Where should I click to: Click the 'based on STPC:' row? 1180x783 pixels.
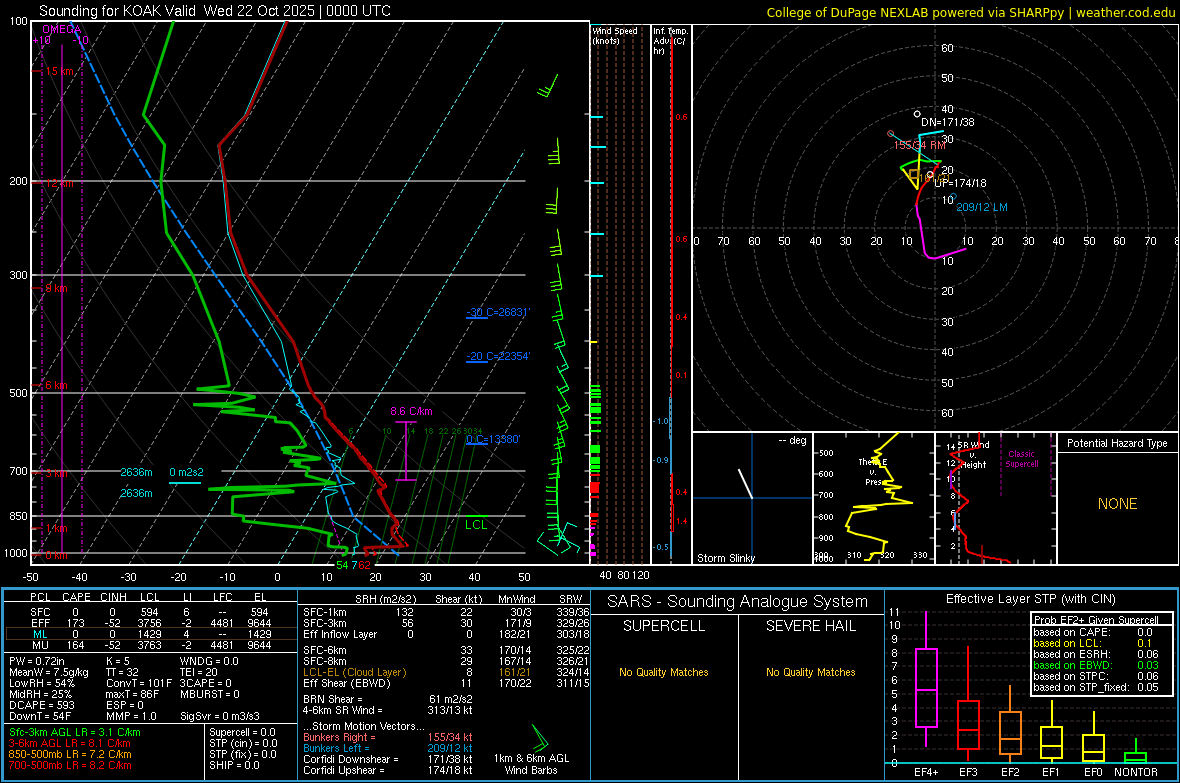tap(1096, 676)
